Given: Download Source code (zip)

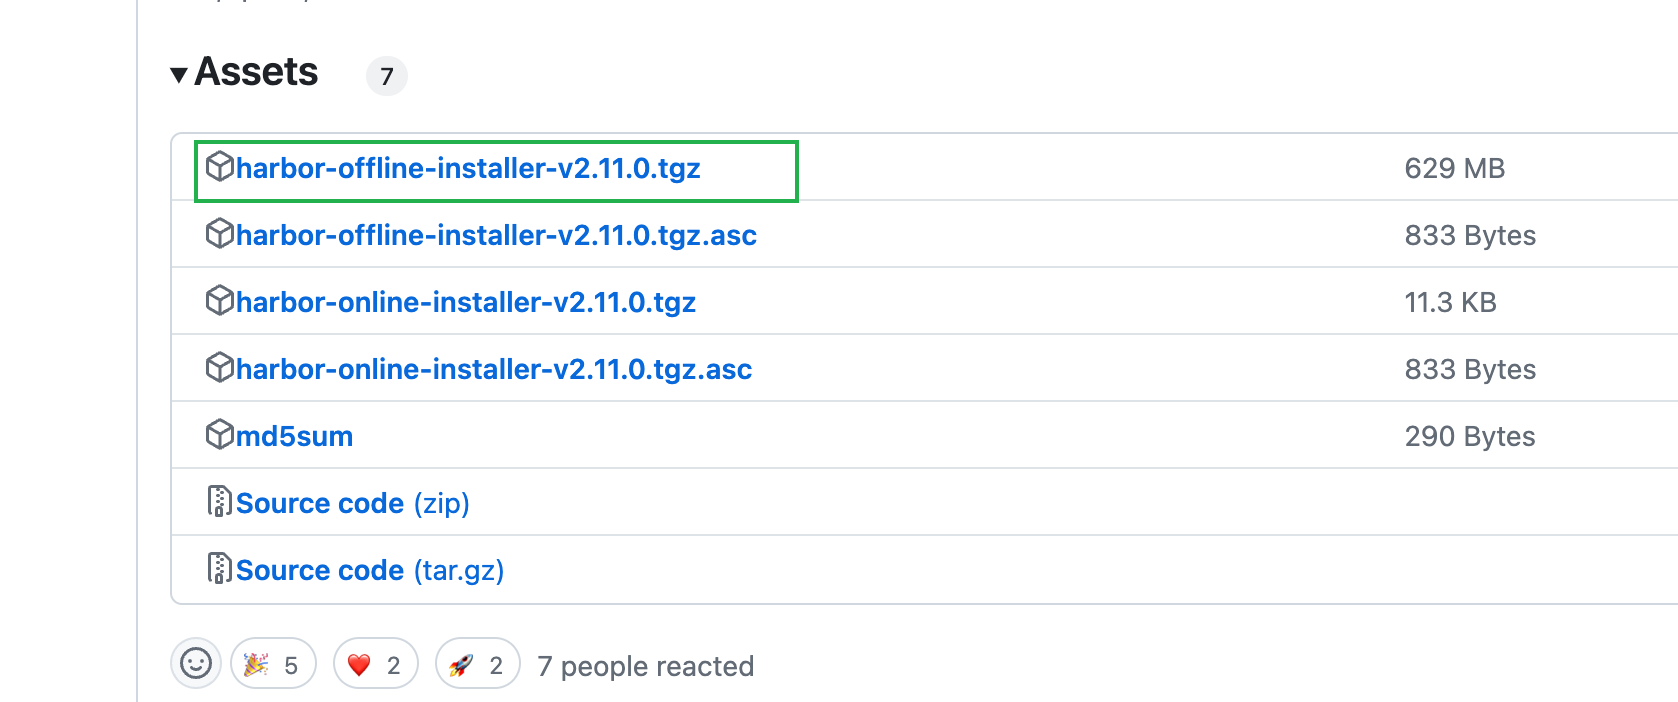Looking at the screenshot, I should [x=352, y=503].
